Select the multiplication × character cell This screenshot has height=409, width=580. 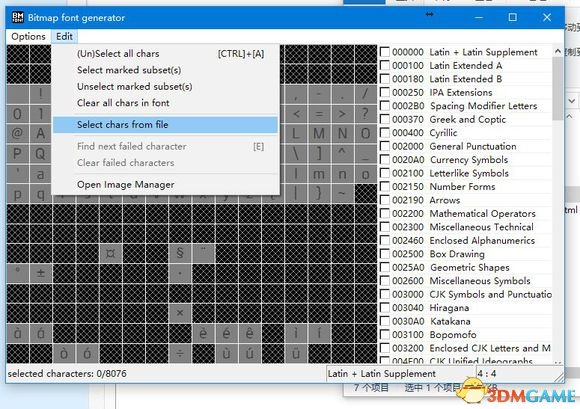click(180, 313)
